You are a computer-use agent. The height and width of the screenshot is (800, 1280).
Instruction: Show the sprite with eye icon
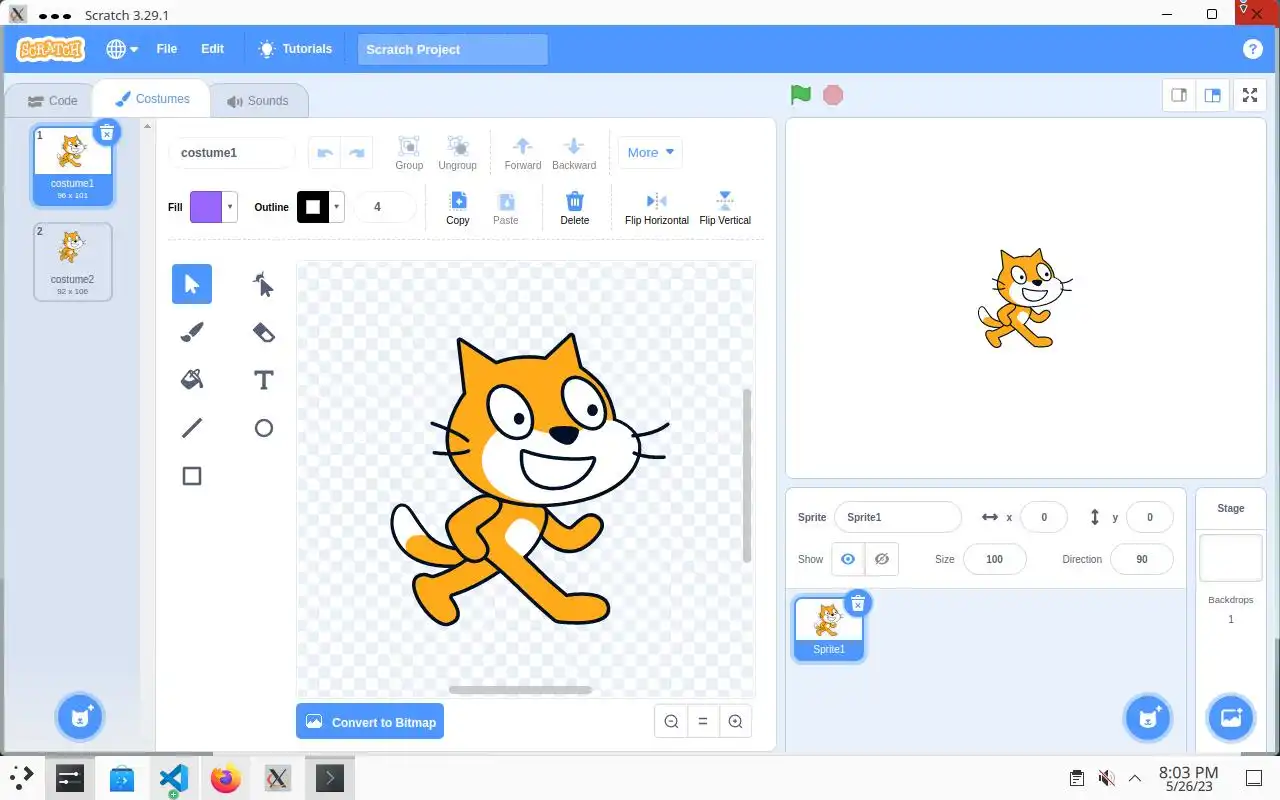point(848,559)
